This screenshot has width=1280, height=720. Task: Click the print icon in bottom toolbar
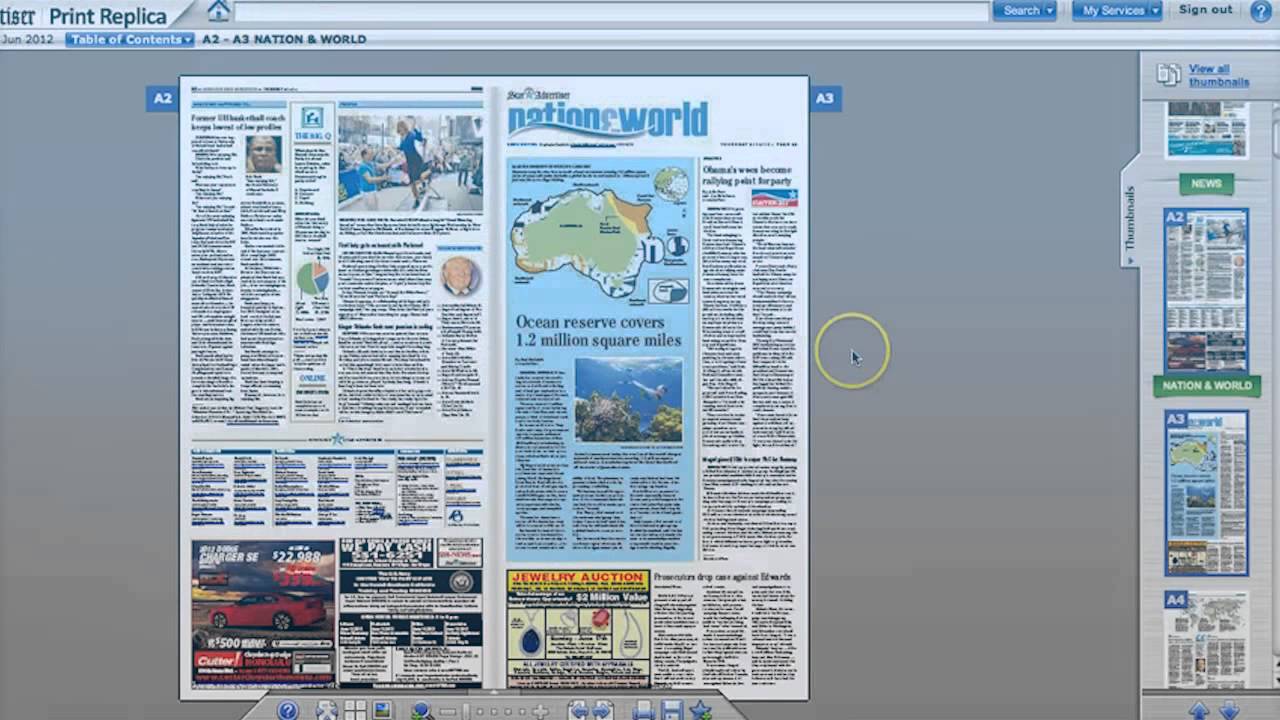pyautogui.click(x=641, y=710)
